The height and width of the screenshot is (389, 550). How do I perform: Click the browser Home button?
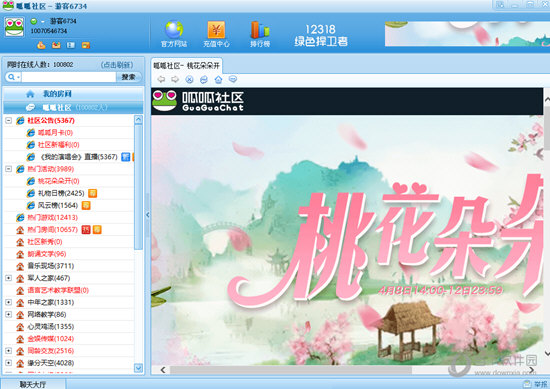(218, 79)
